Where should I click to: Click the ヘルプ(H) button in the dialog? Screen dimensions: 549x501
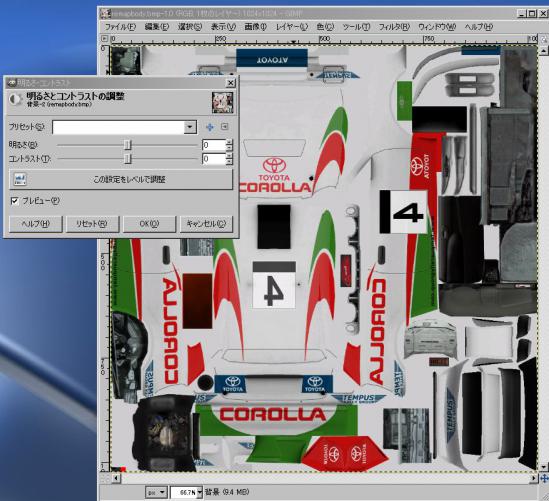(36, 224)
